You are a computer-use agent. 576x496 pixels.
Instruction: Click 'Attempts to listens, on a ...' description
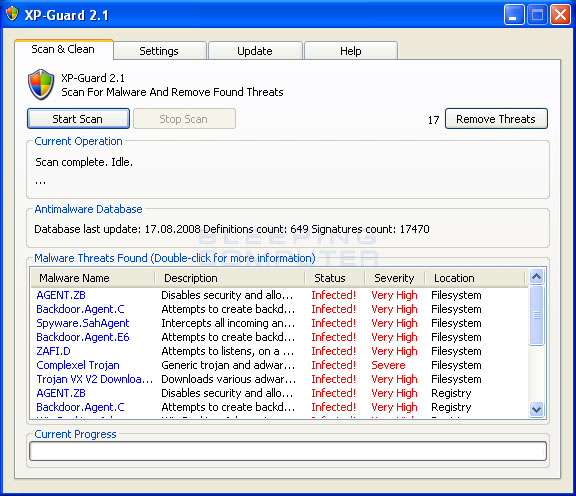[227, 351]
